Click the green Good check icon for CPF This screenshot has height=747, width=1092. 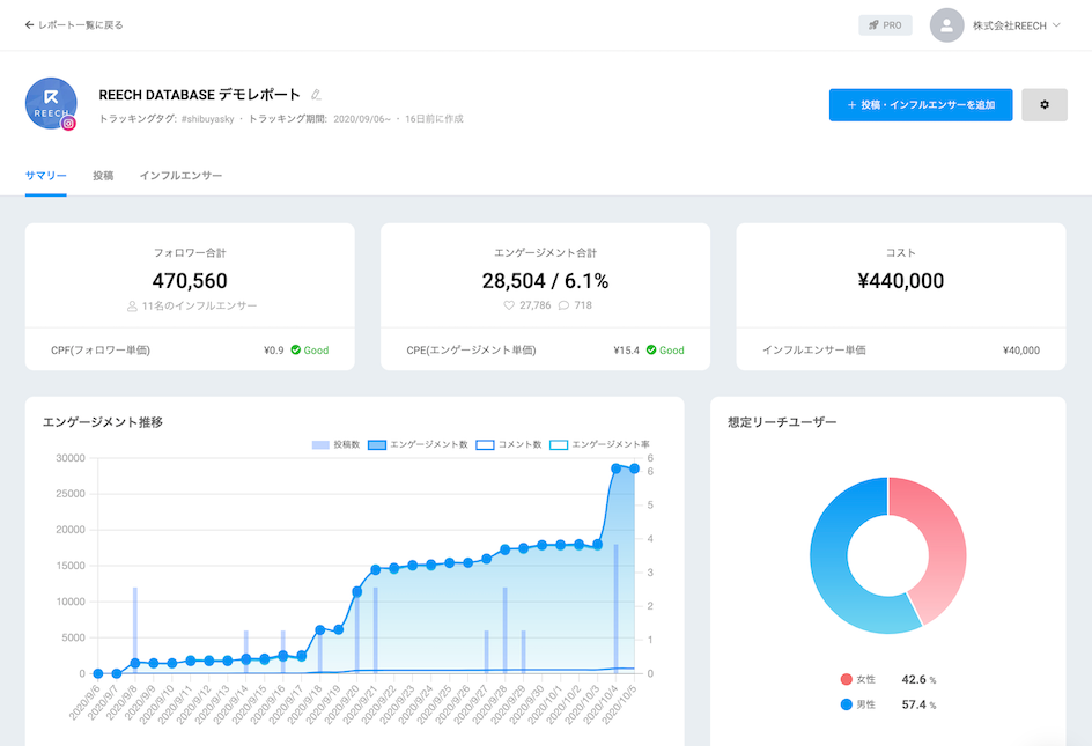pos(295,350)
